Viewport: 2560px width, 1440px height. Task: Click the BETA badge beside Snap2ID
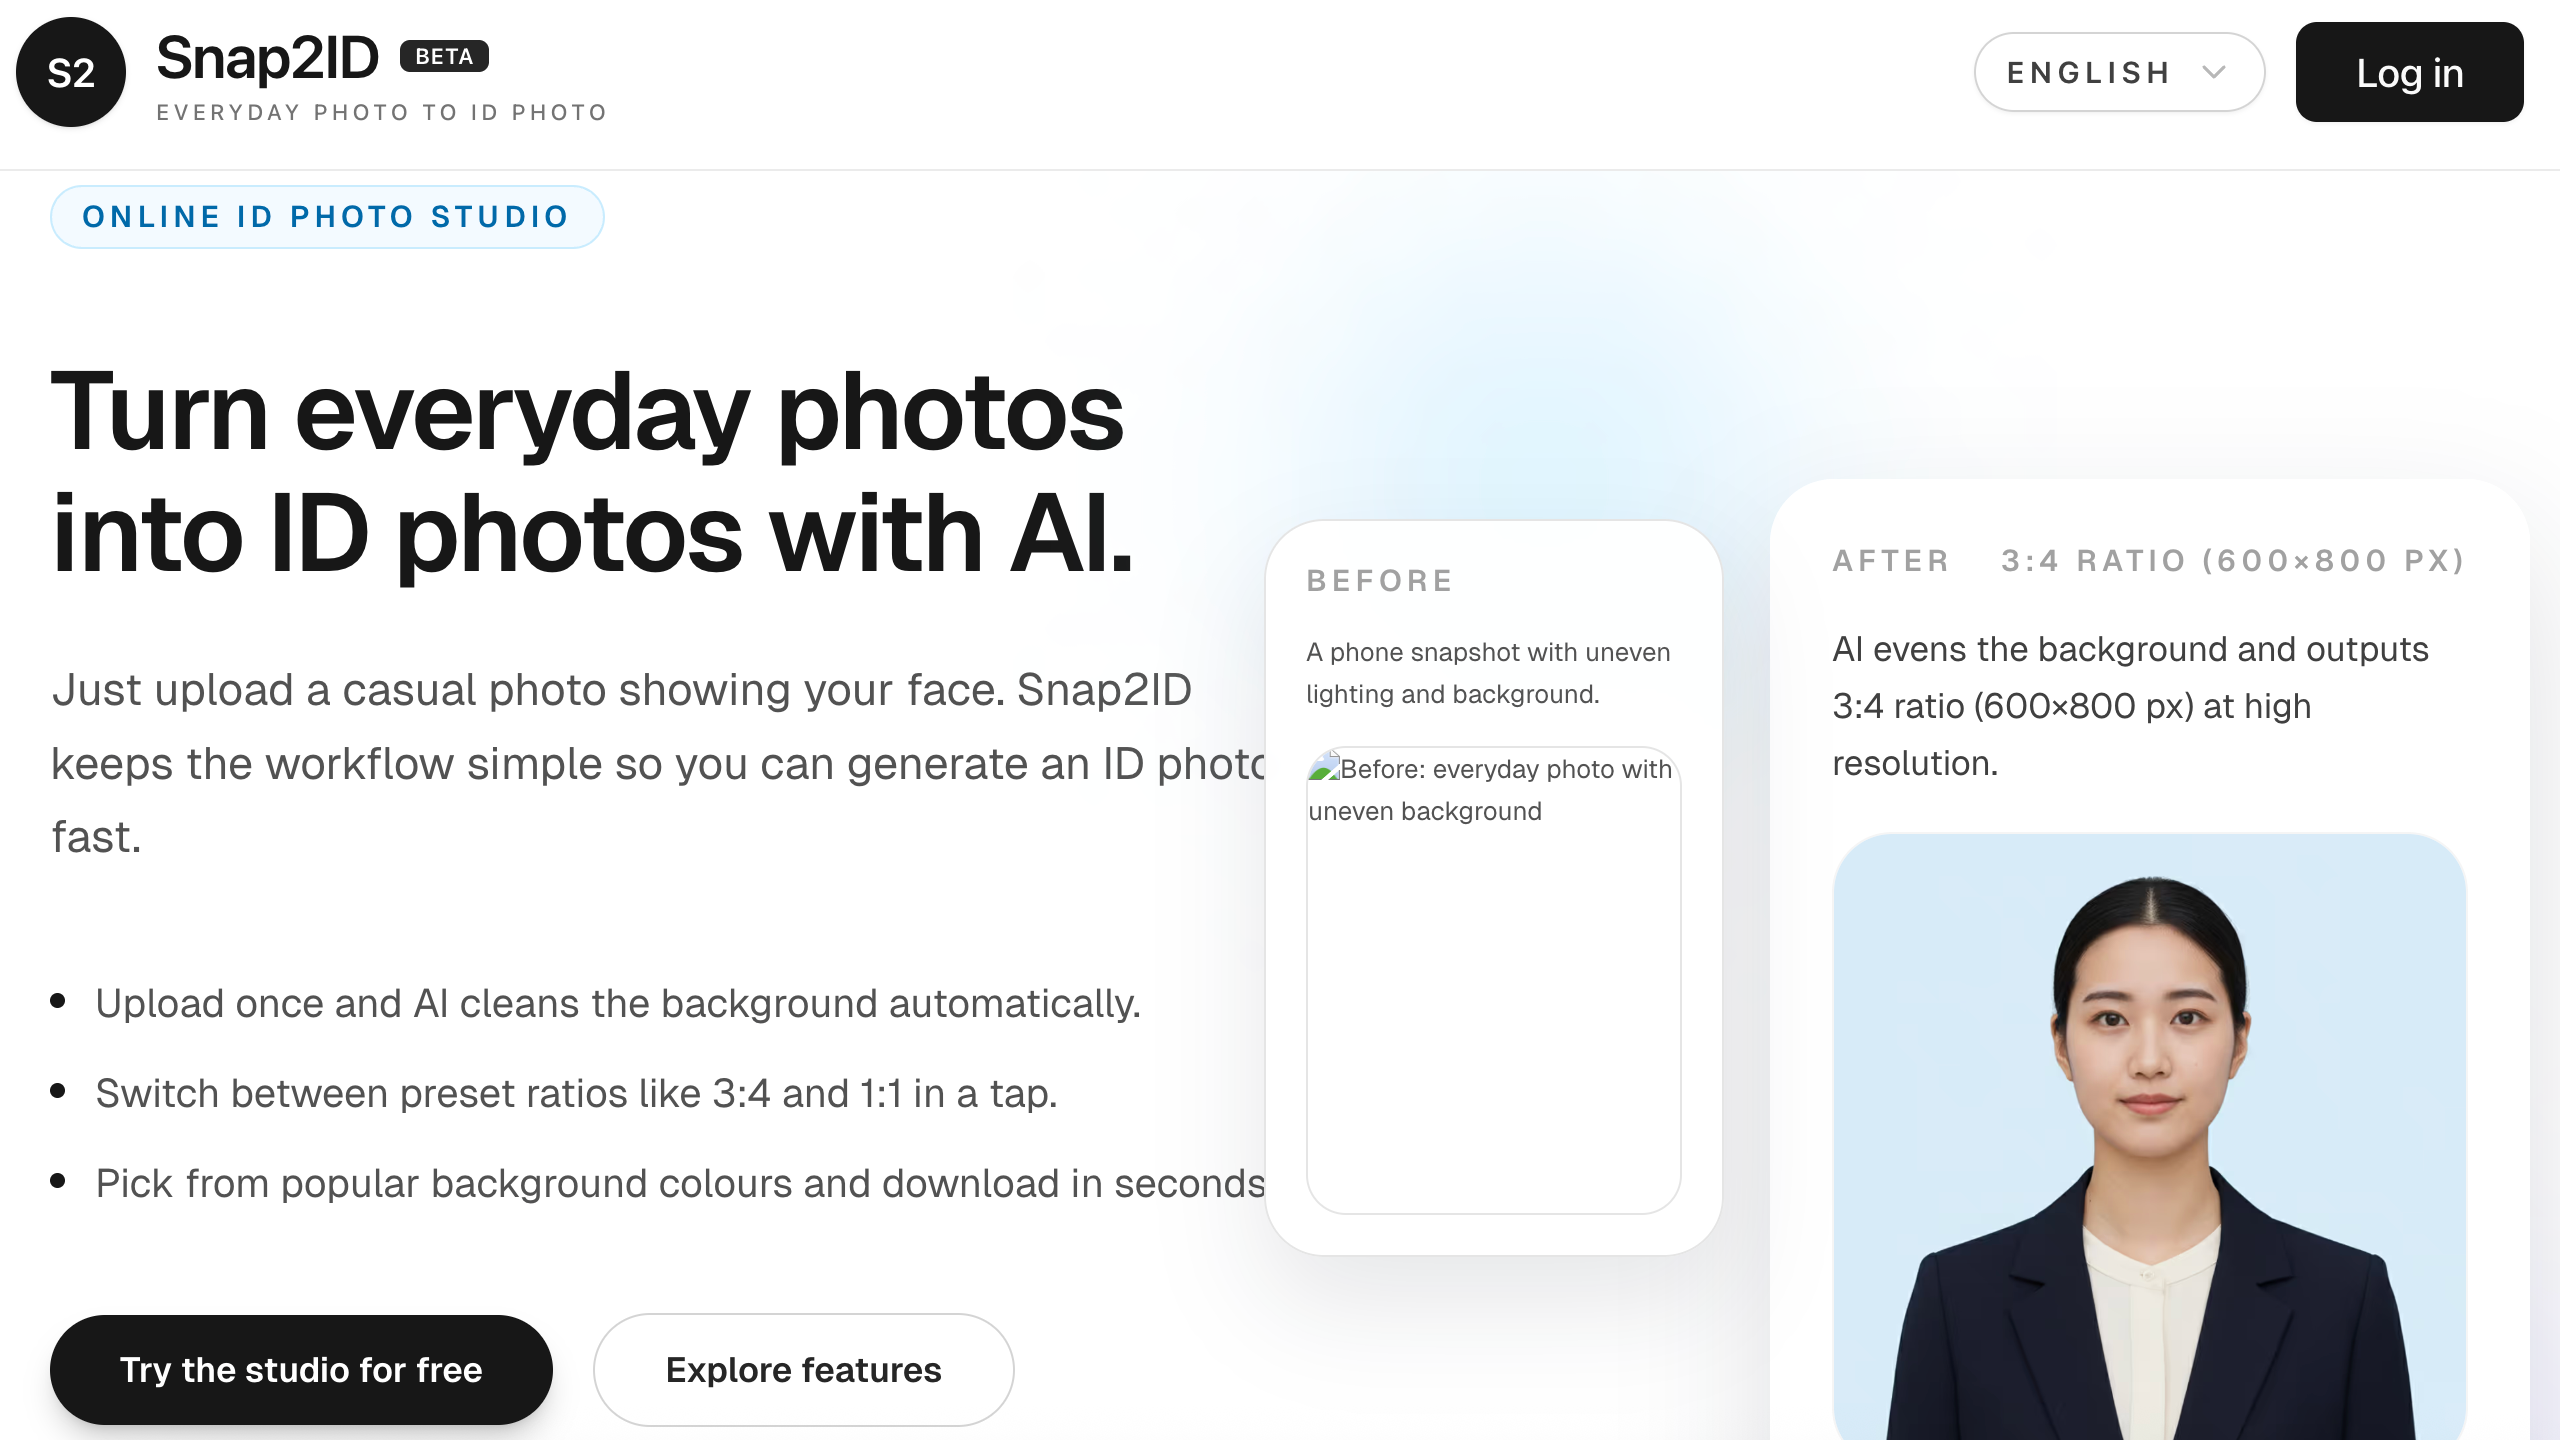pos(444,56)
